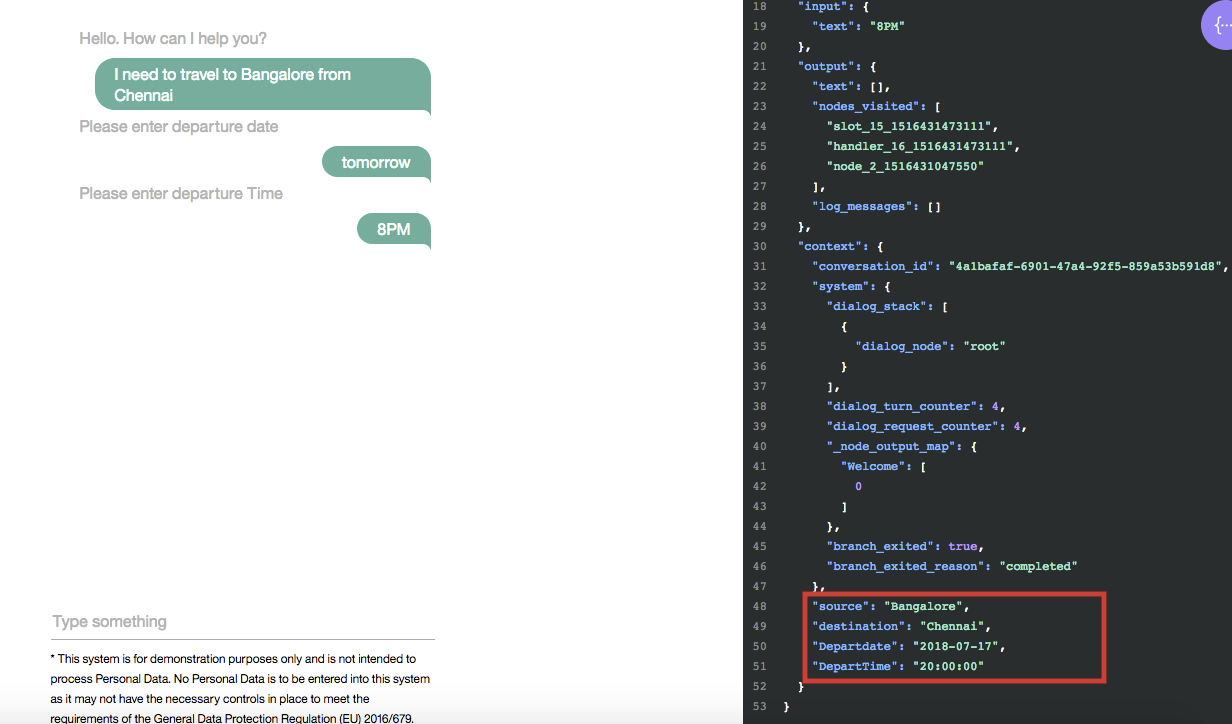
Task: Click the slot_15_1516431473111 node entry
Action: point(912,126)
